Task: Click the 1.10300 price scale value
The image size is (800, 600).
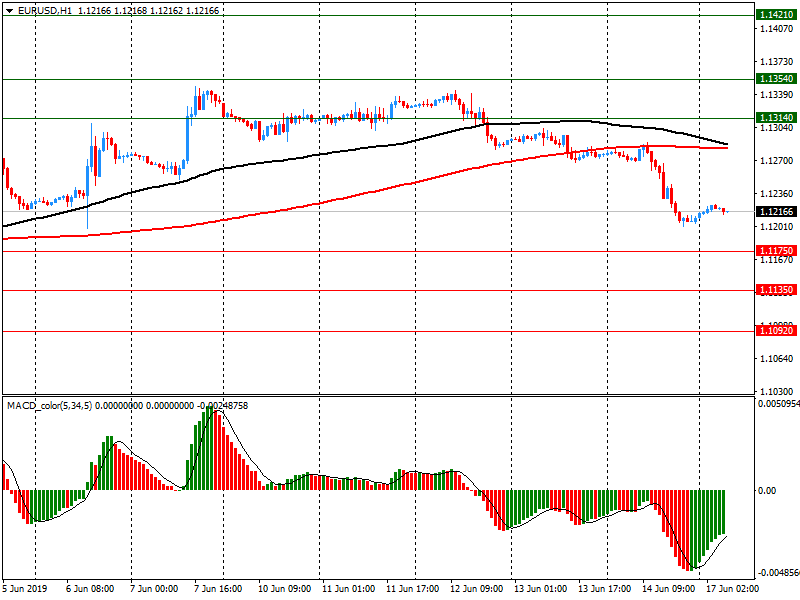Action: tap(777, 392)
